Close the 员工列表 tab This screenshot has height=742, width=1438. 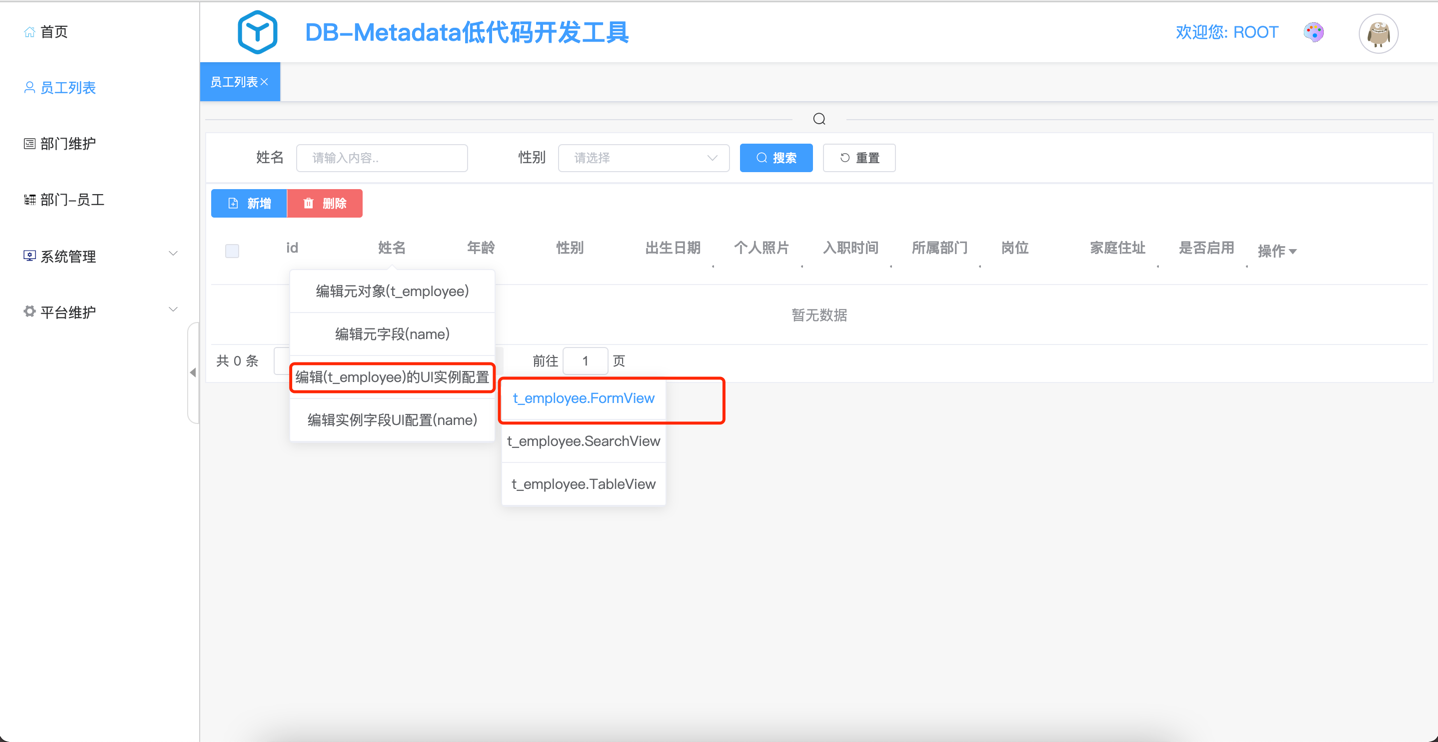pos(265,82)
